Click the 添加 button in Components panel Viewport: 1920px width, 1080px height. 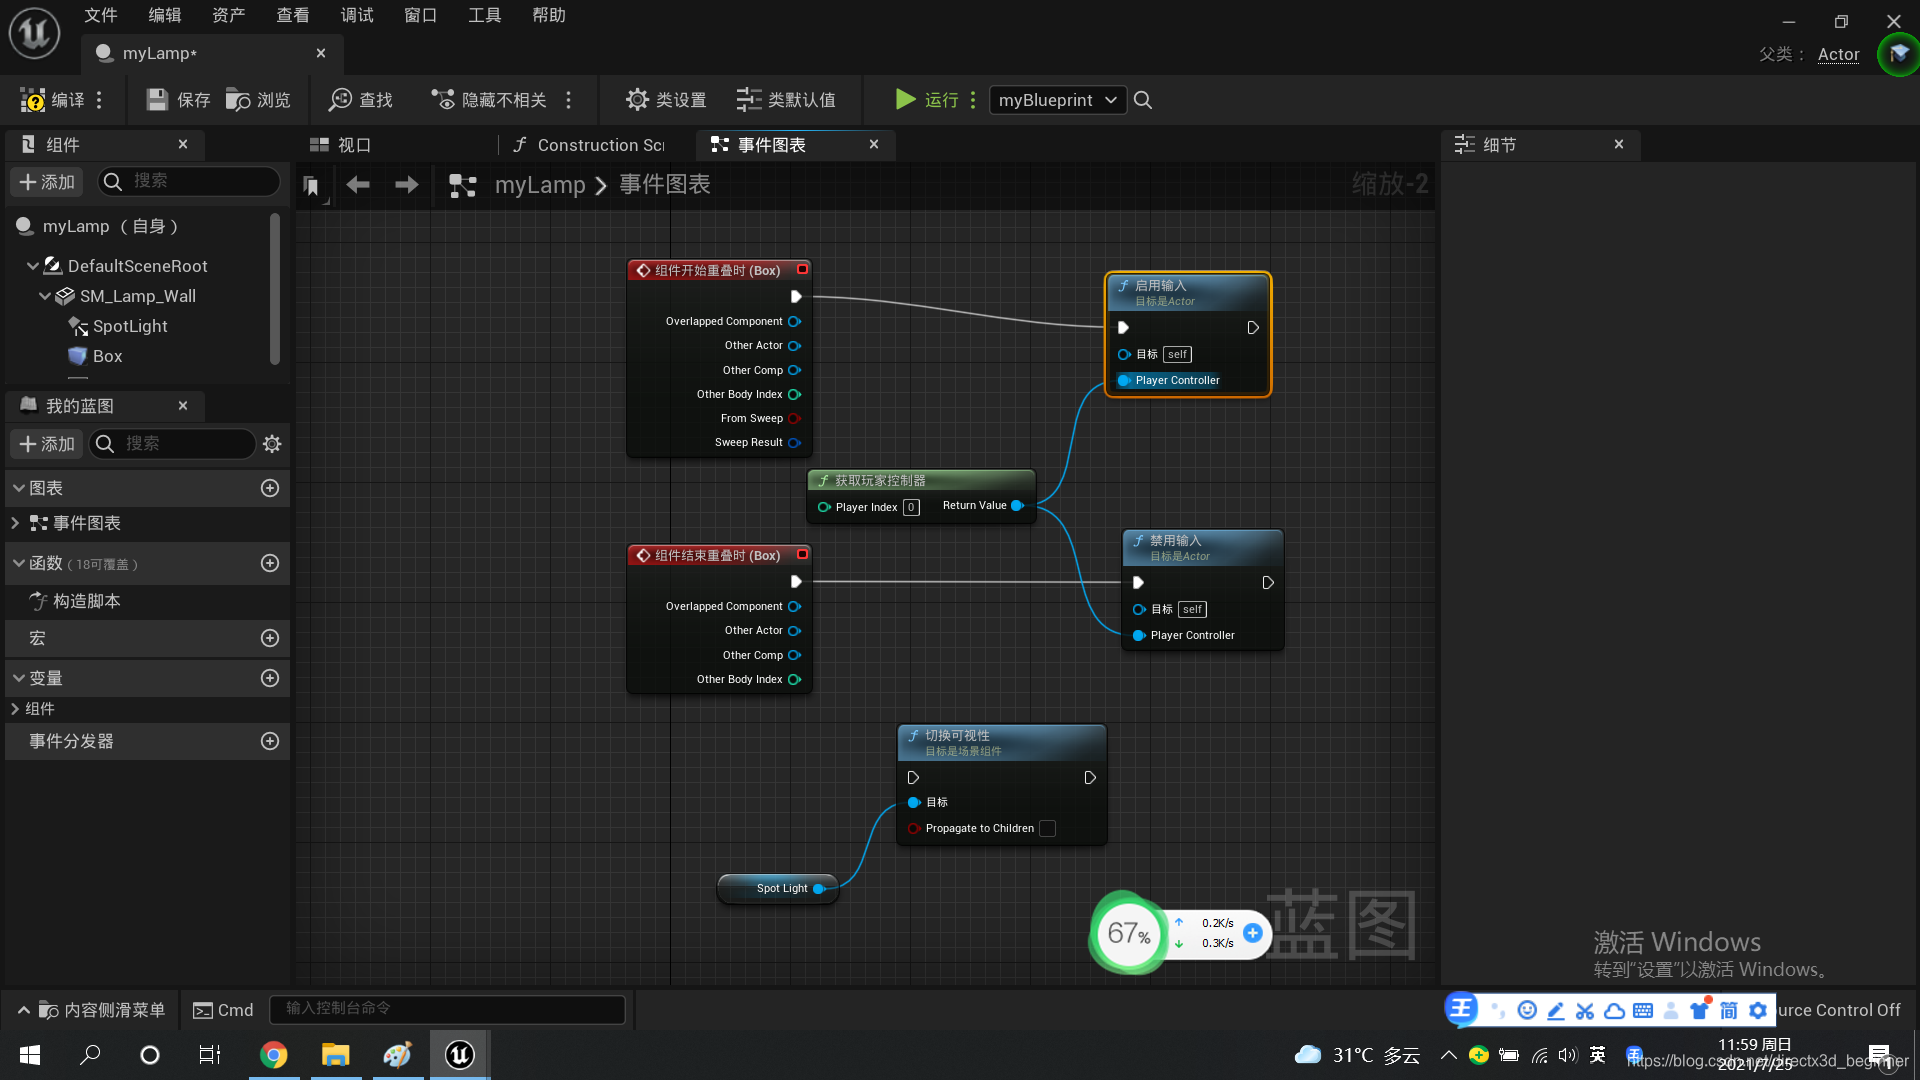point(47,182)
